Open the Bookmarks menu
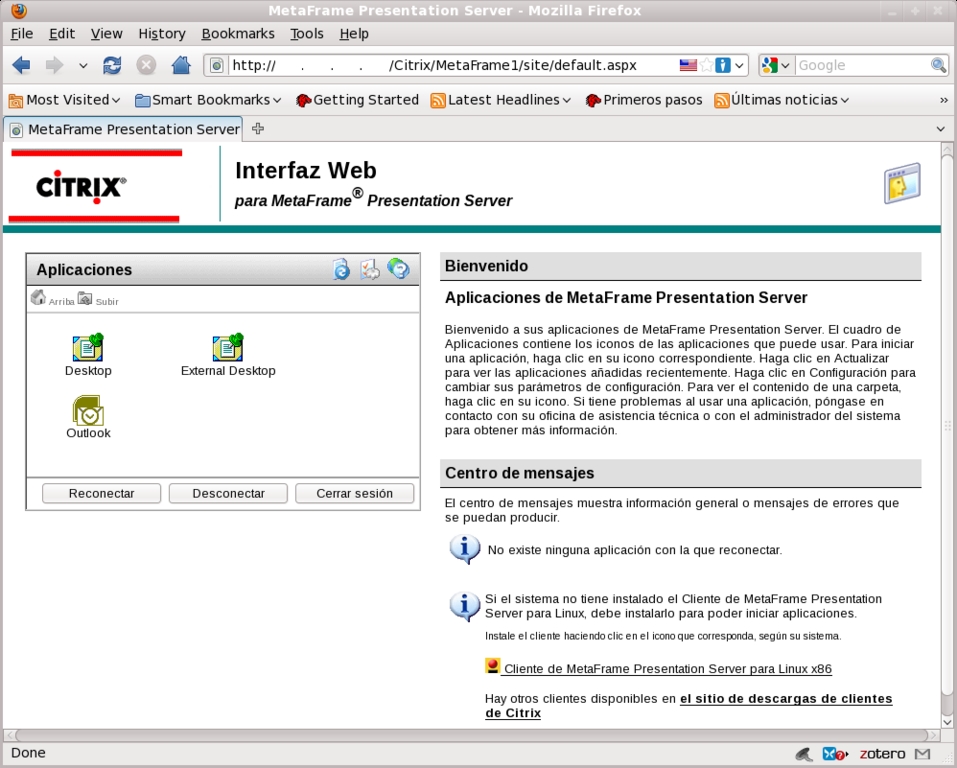 pos(237,33)
